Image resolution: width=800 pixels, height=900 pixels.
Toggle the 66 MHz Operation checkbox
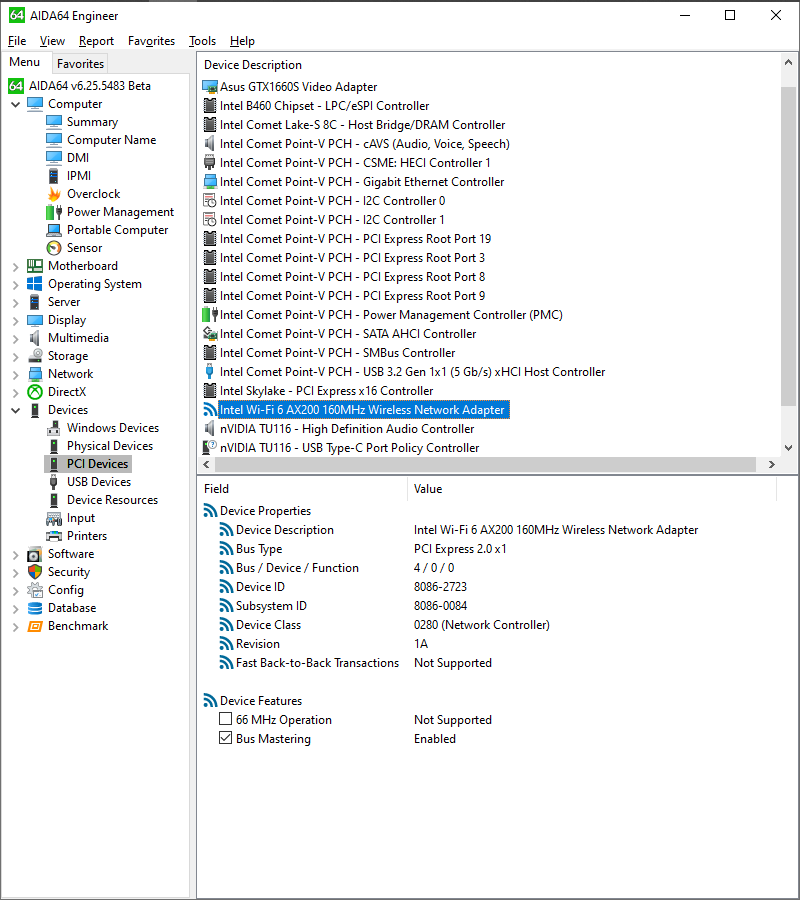tap(226, 719)
